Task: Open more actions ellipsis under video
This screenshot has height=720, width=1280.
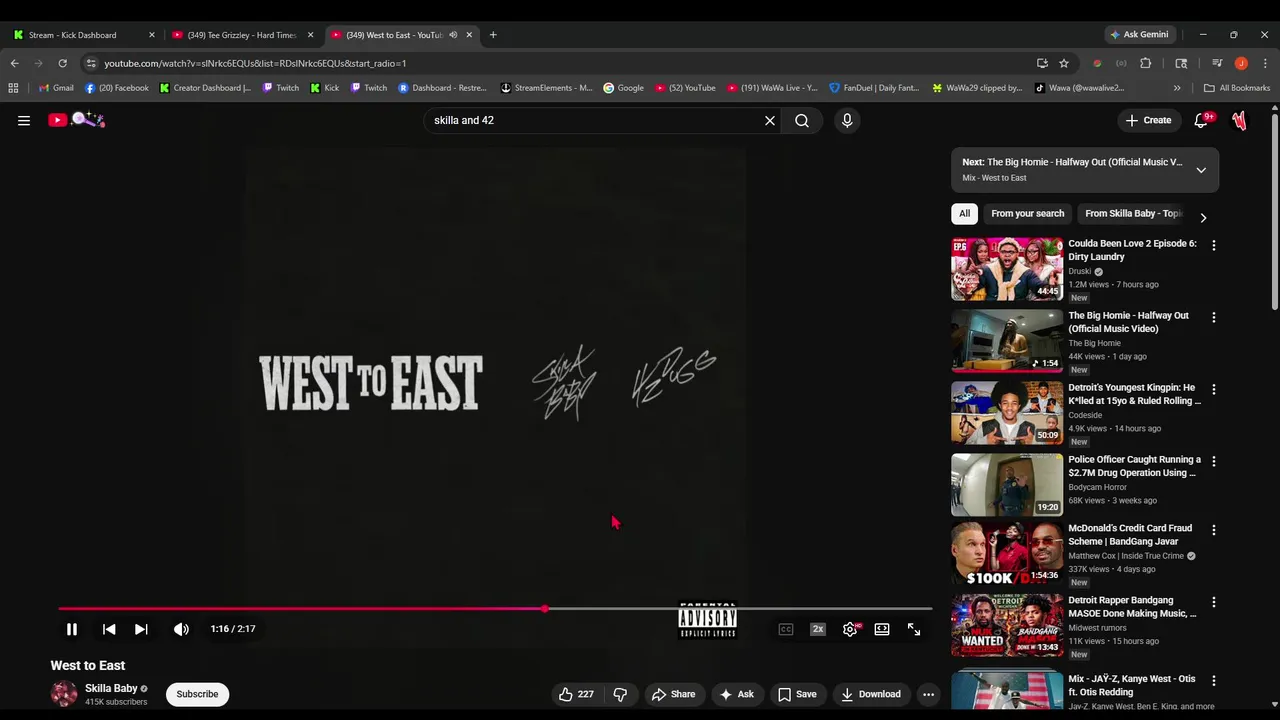Action: pos(928,694)
